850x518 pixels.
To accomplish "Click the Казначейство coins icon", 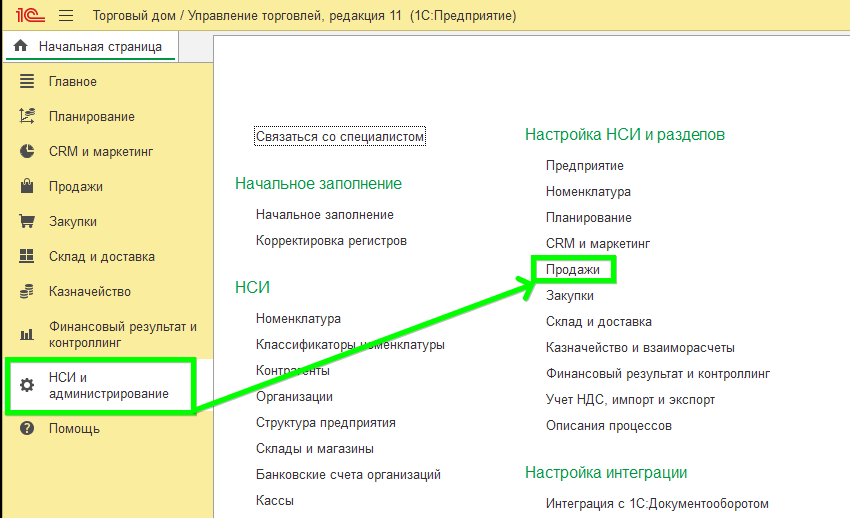I will click(27, 291).
